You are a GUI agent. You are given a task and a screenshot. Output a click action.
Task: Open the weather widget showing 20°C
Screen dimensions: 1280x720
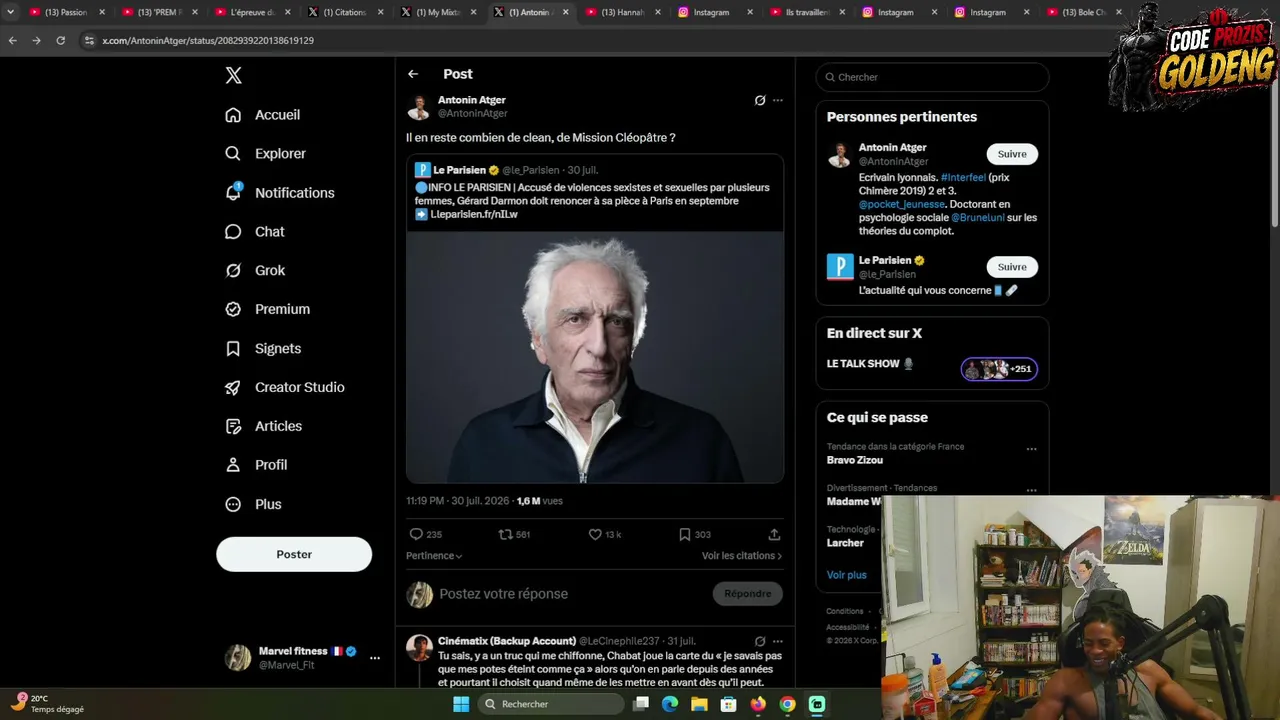pyautogui.click(x=50, y=703)
